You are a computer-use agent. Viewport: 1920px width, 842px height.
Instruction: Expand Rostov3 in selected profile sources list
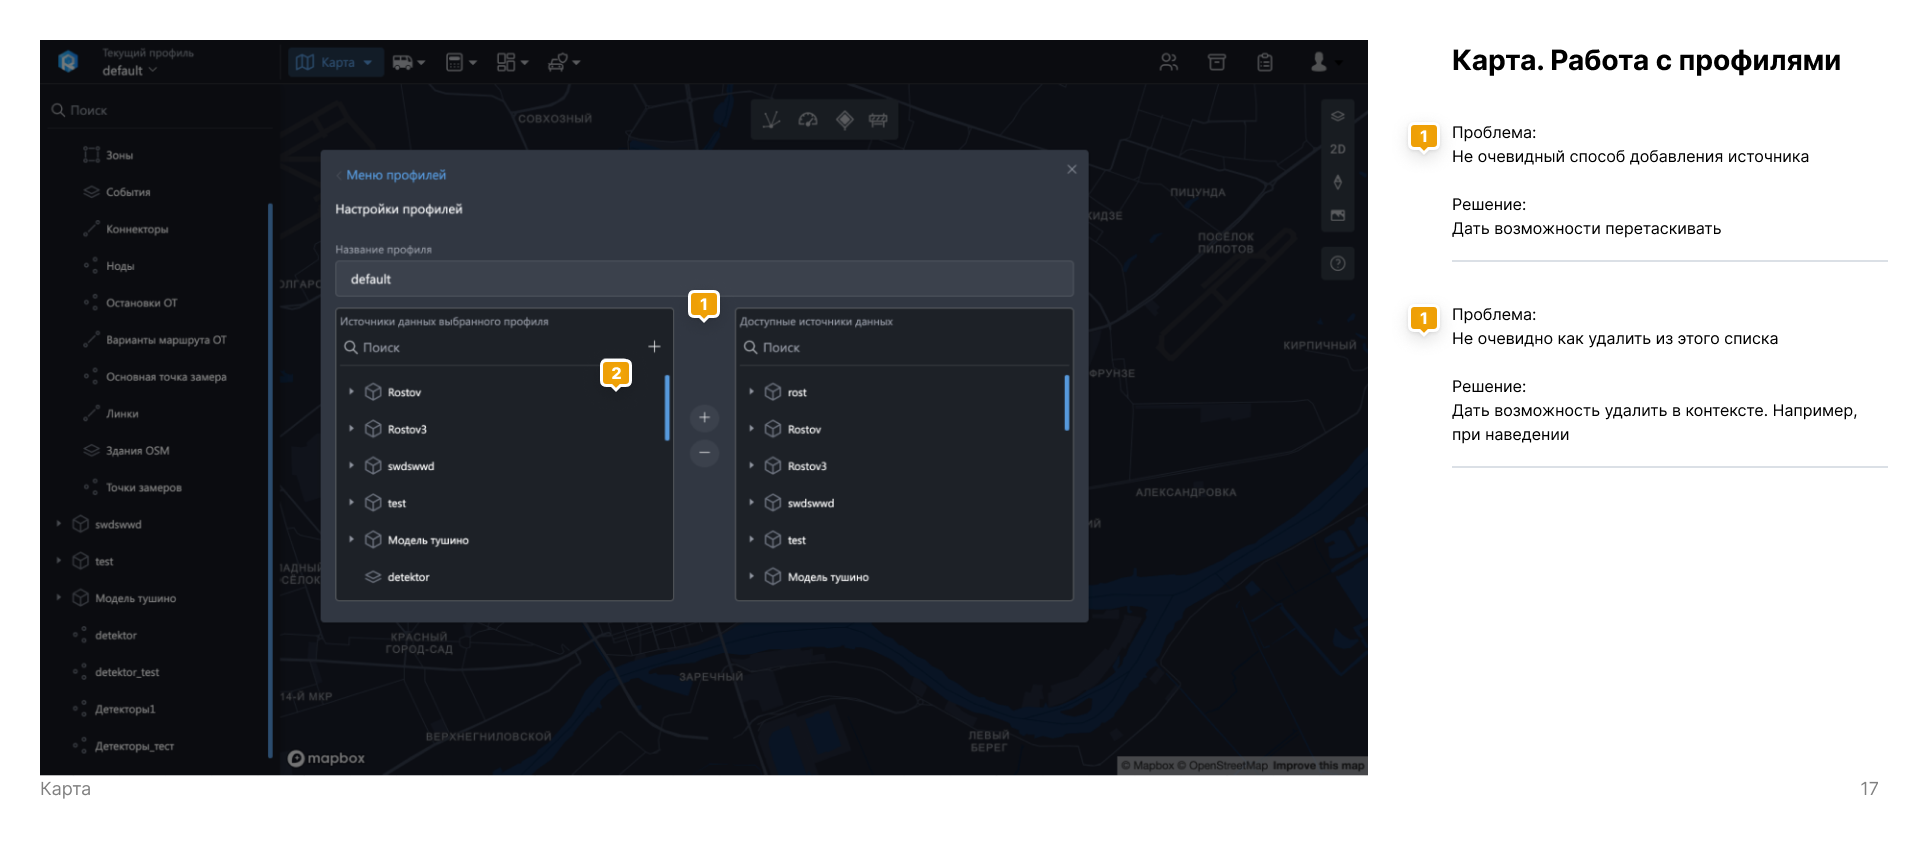click(351, 429)
